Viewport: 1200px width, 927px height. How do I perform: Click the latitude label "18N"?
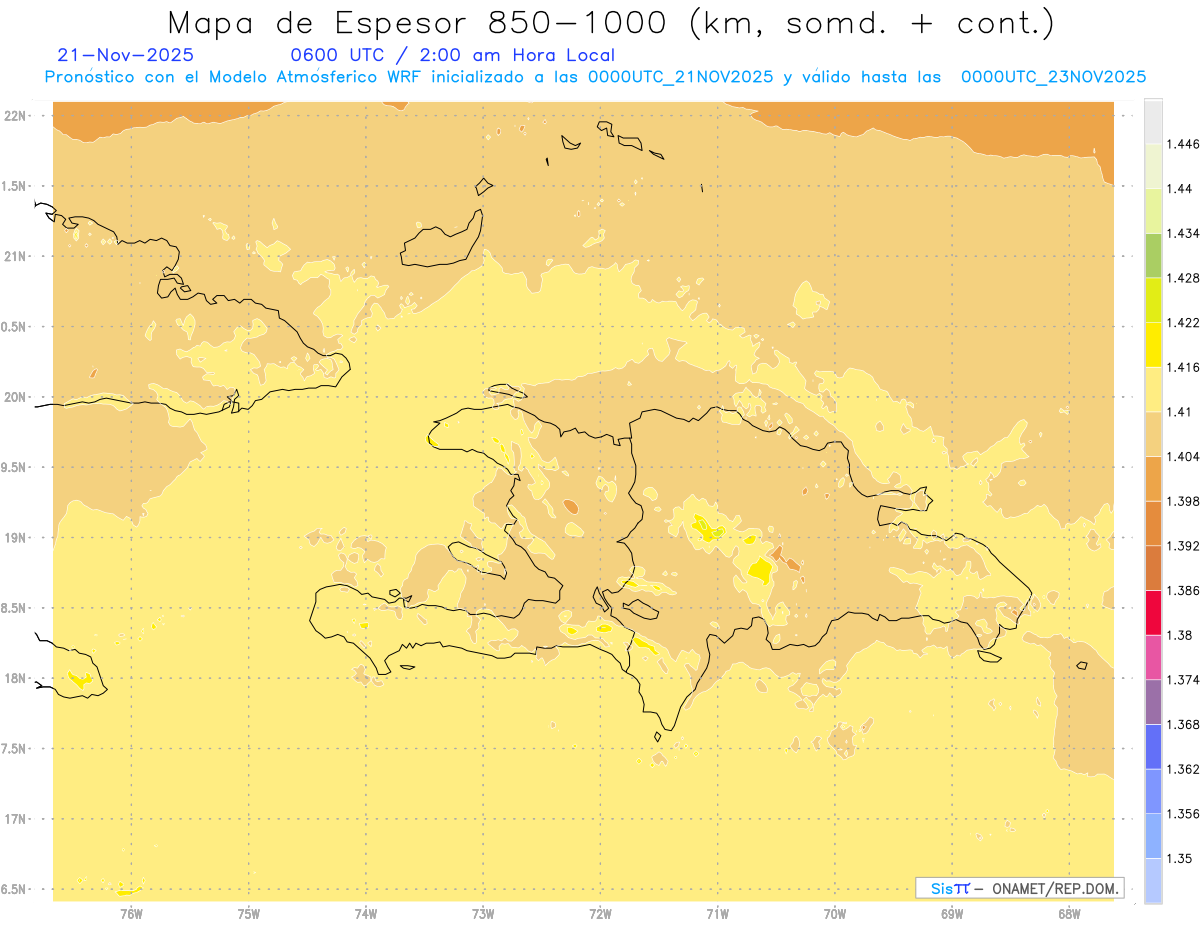14,679
